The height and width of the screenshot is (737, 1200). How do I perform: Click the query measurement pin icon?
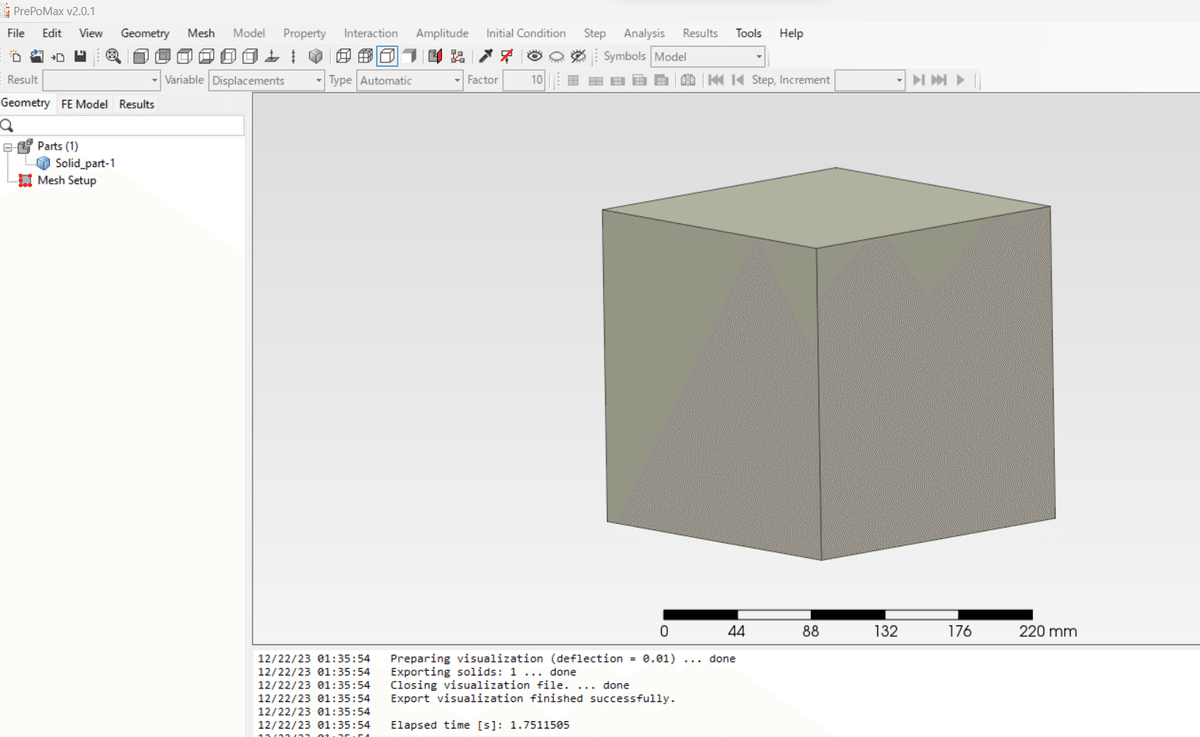tap(485, 57)
